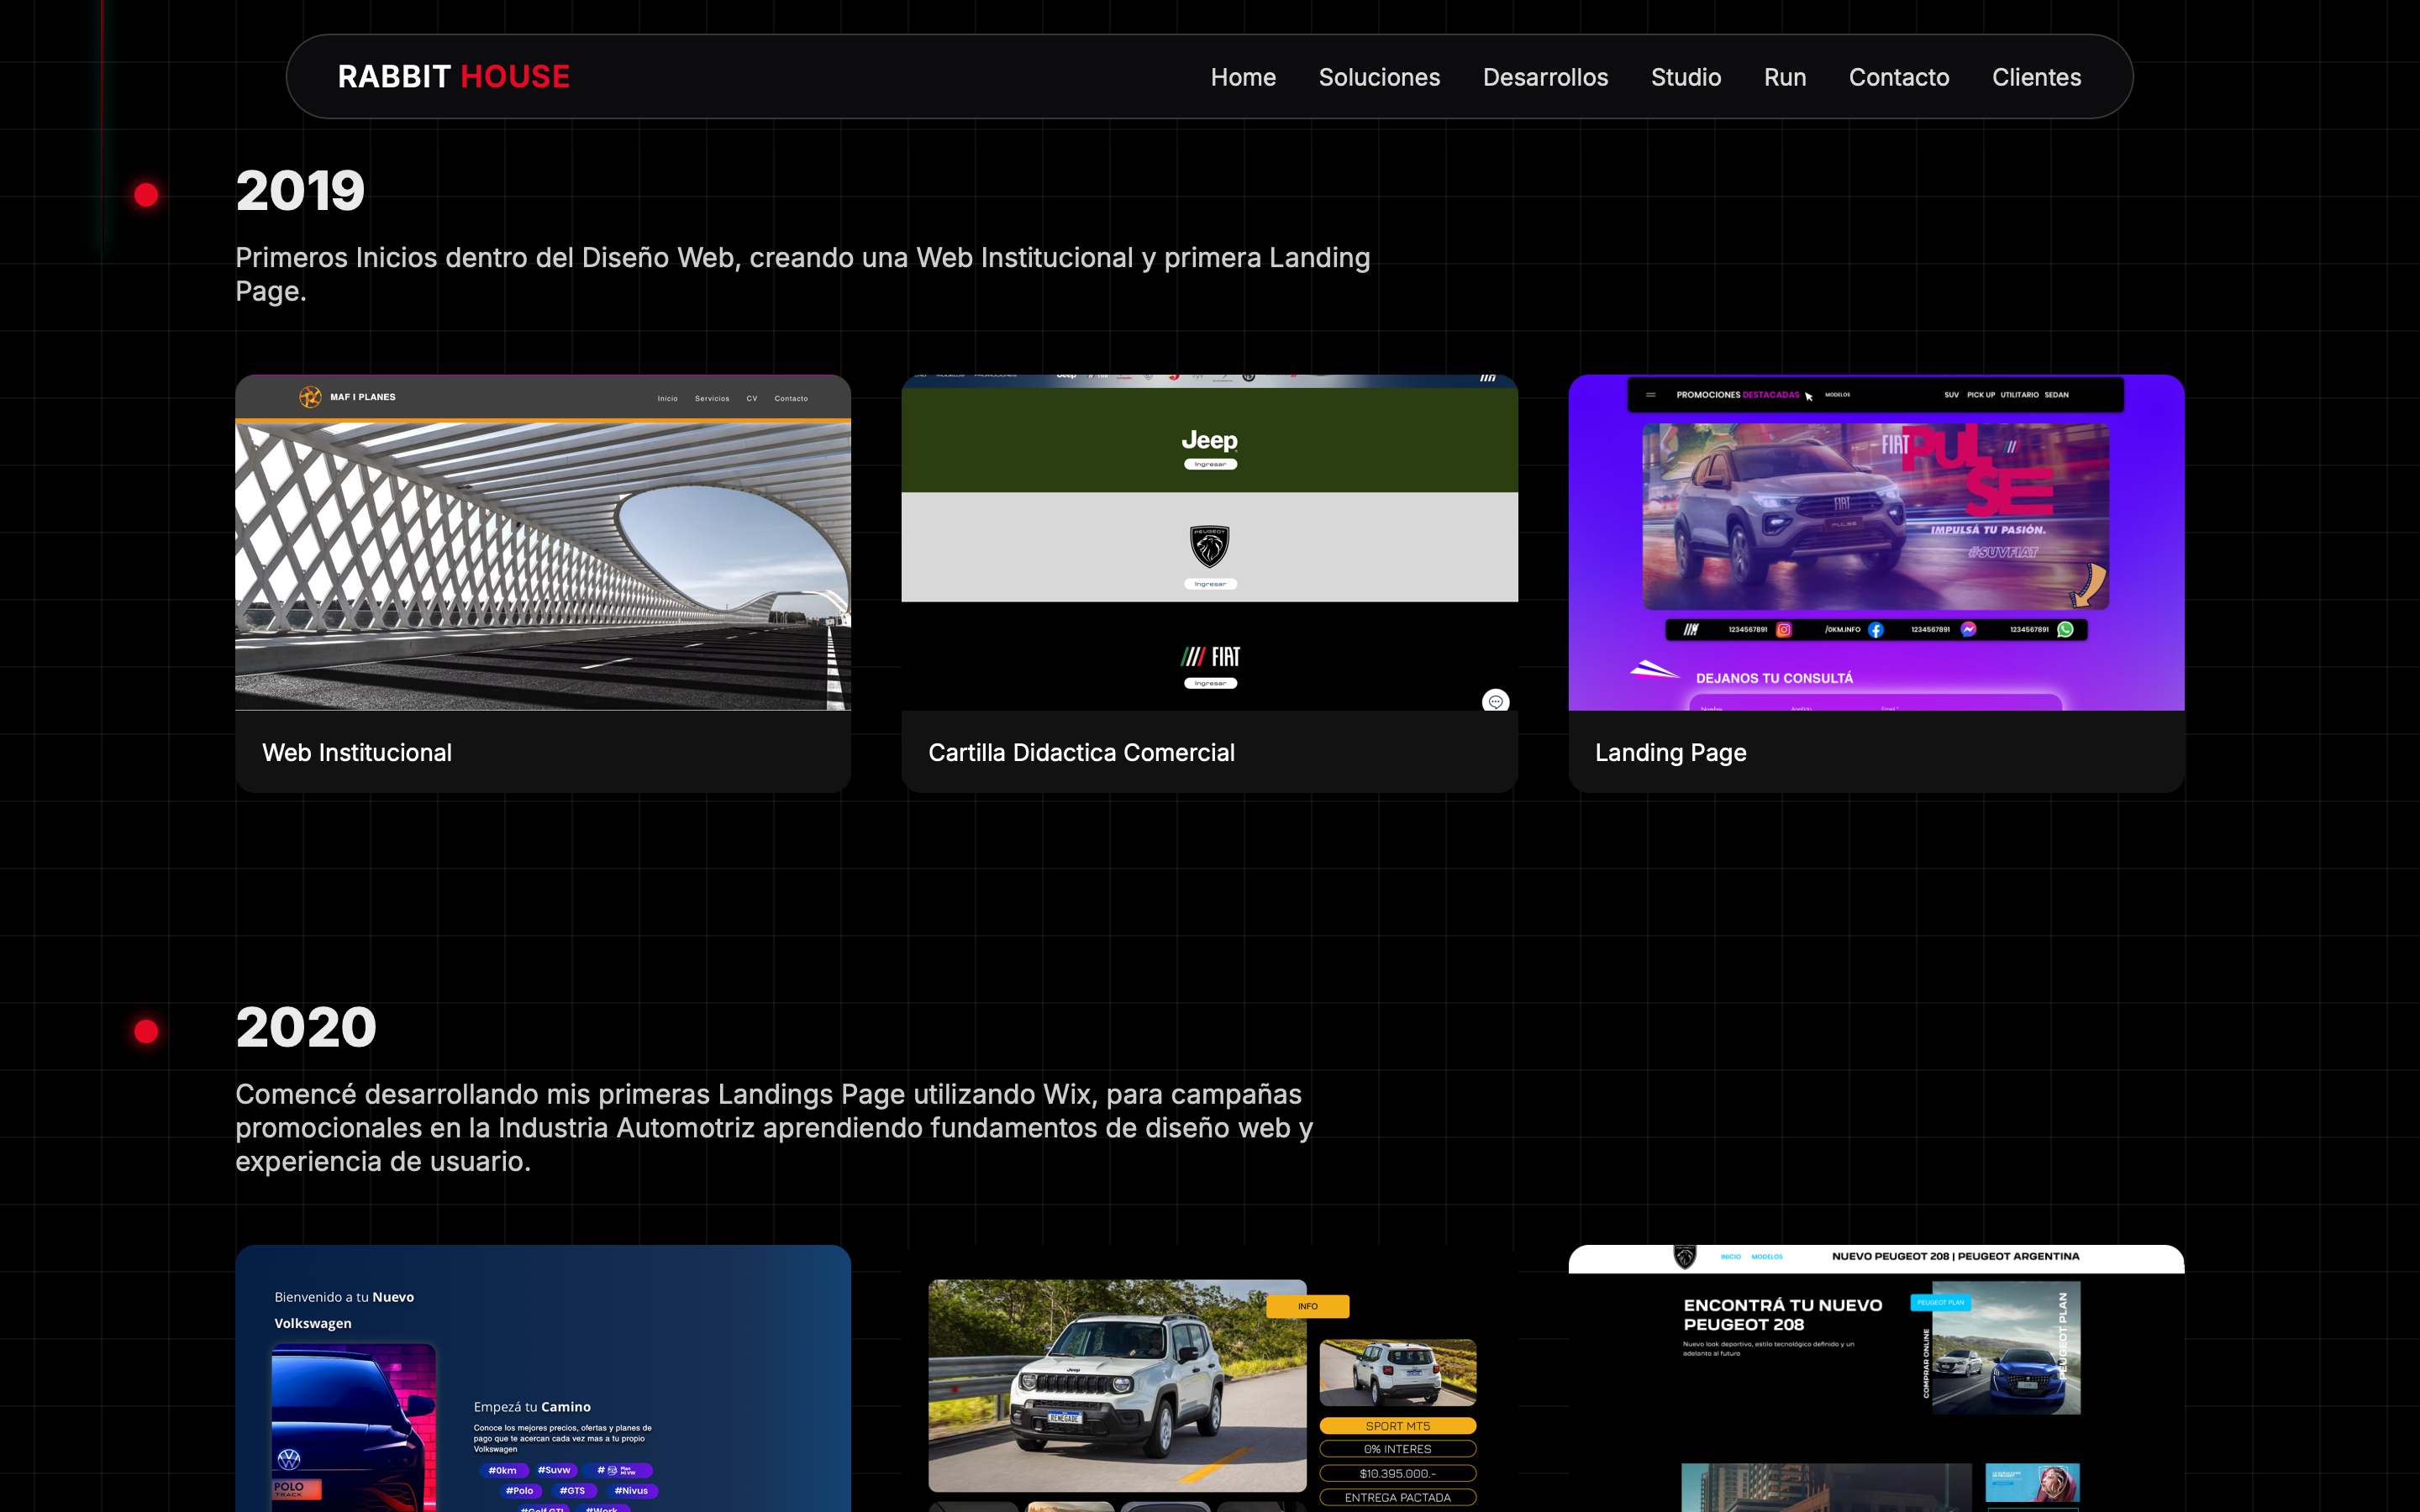Go to the Contacto page
Screen dimensions: 2420x1512
pos(1899,77)
